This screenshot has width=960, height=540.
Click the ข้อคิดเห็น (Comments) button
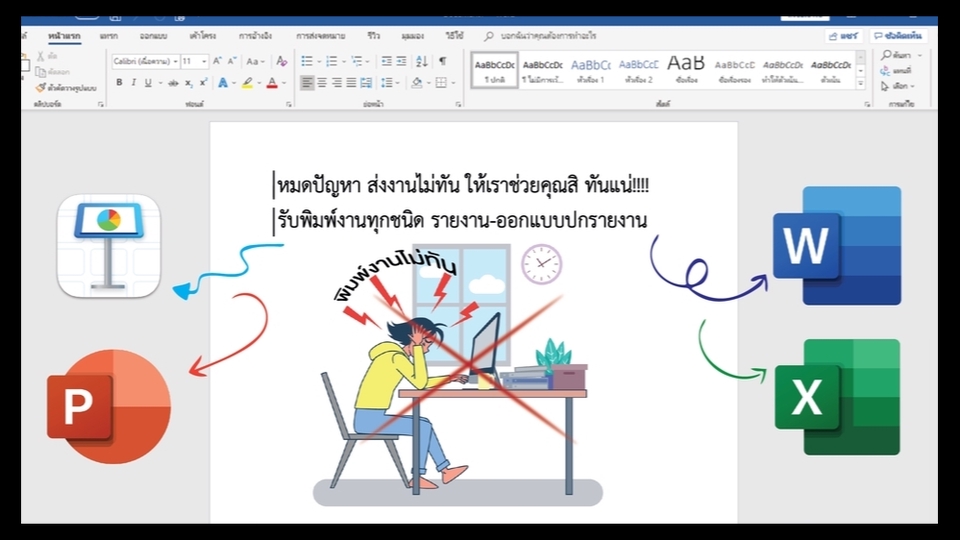coord(898,36)
